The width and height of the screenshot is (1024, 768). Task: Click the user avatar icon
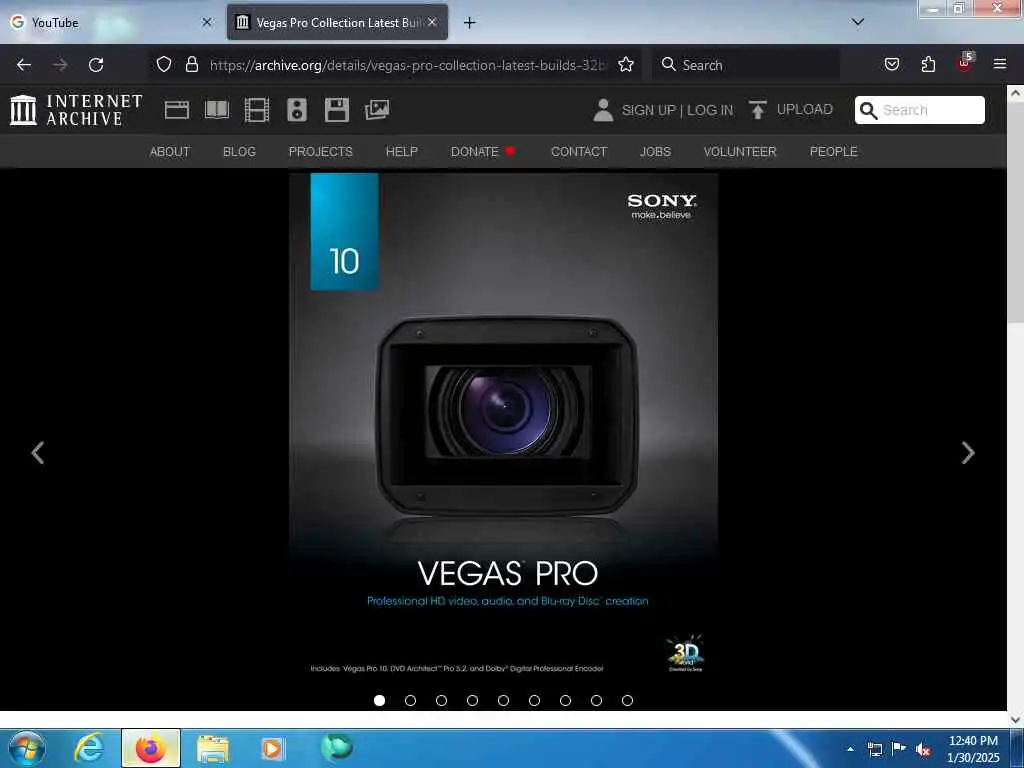tap(603, 110)
